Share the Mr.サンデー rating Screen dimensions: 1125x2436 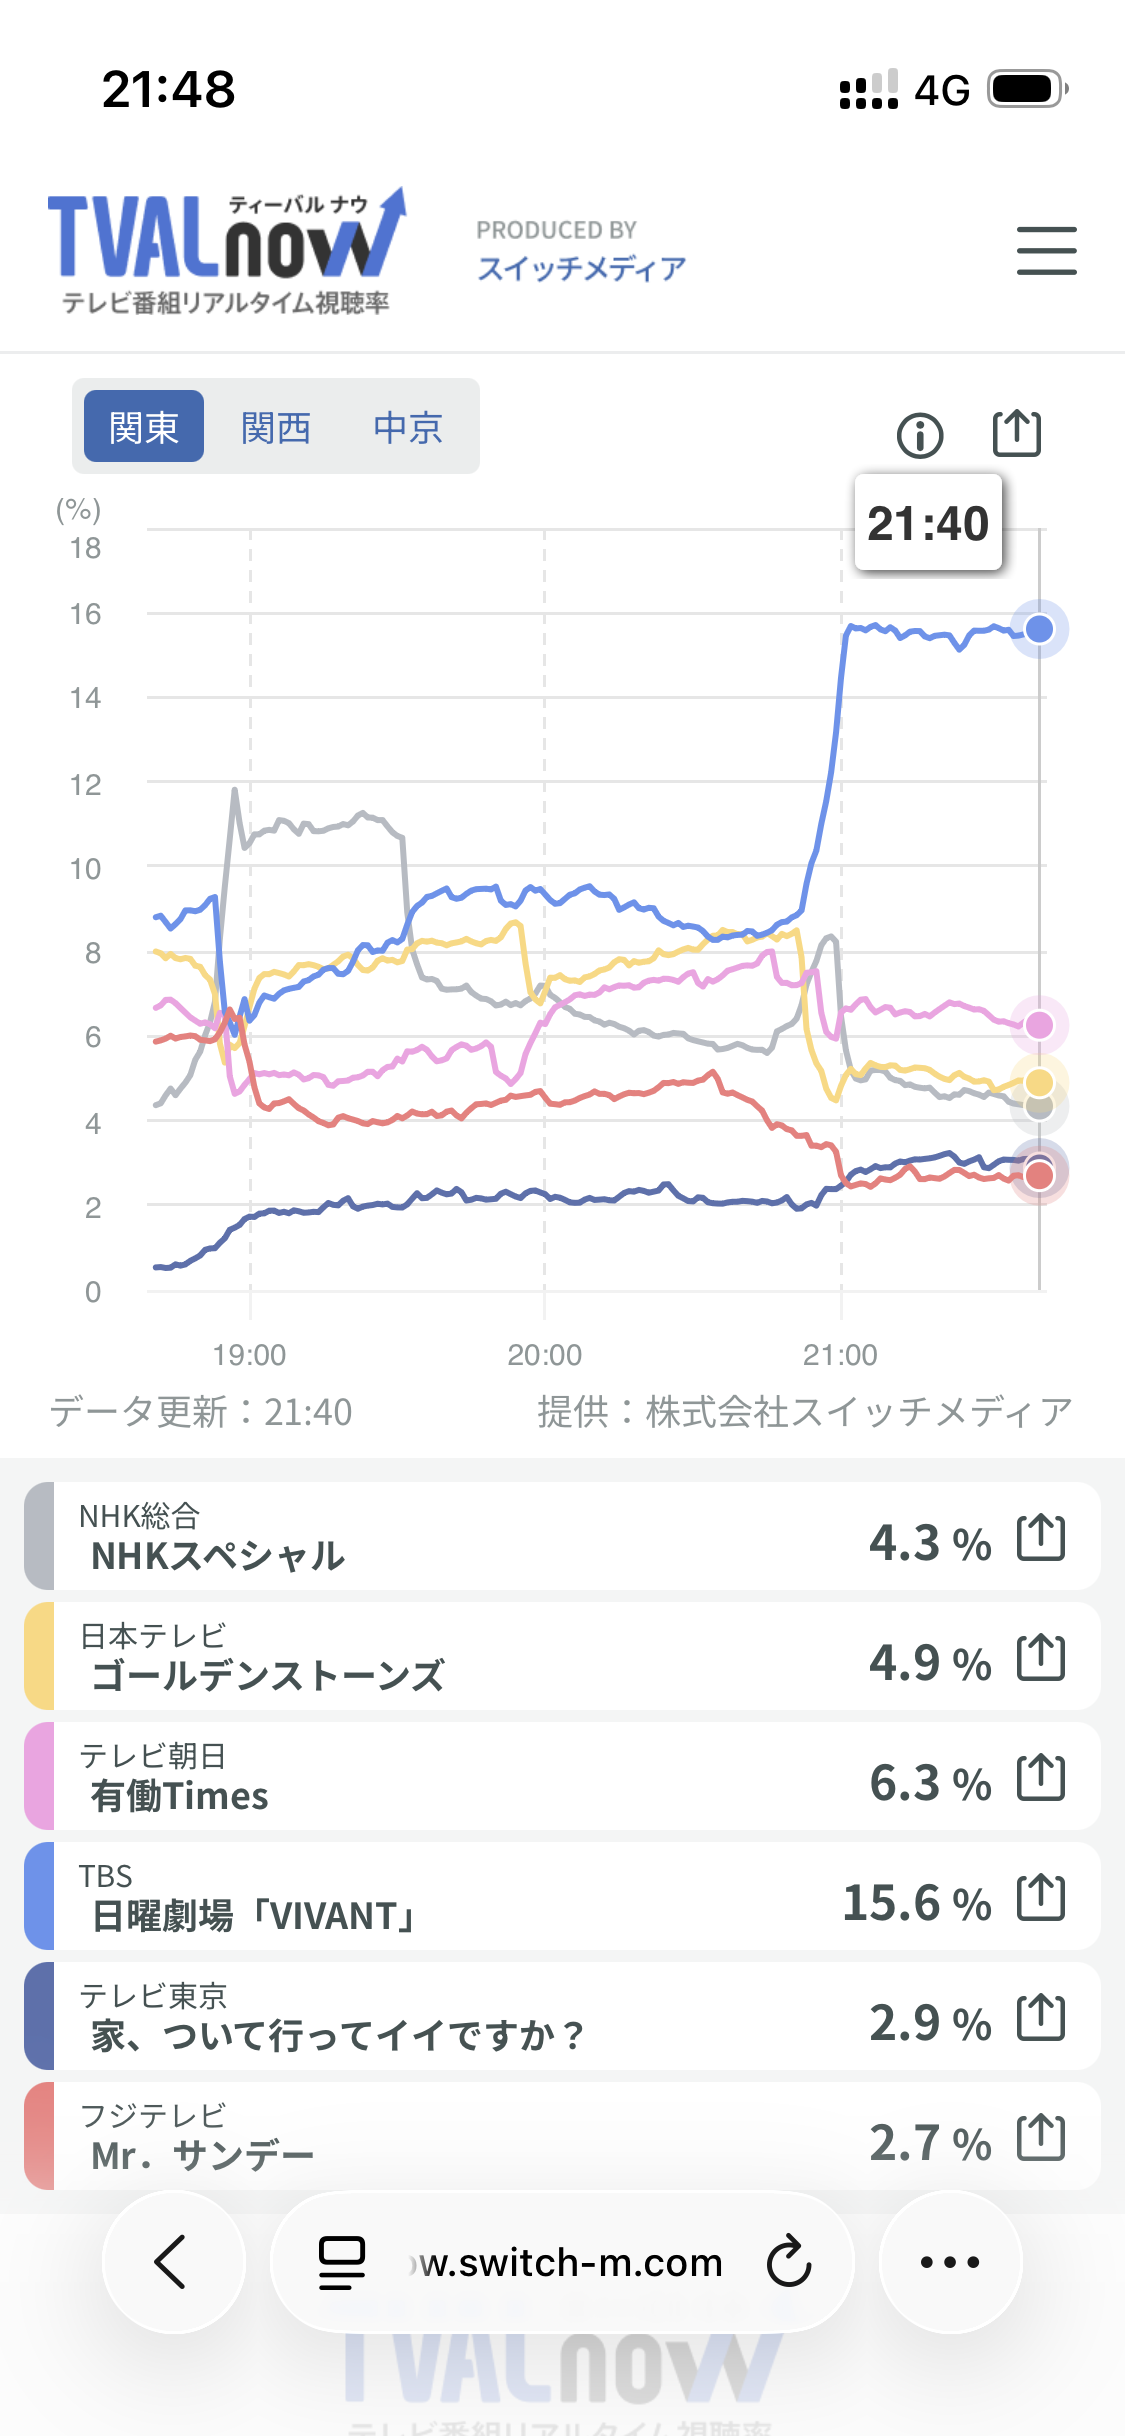(1041, 2137)
